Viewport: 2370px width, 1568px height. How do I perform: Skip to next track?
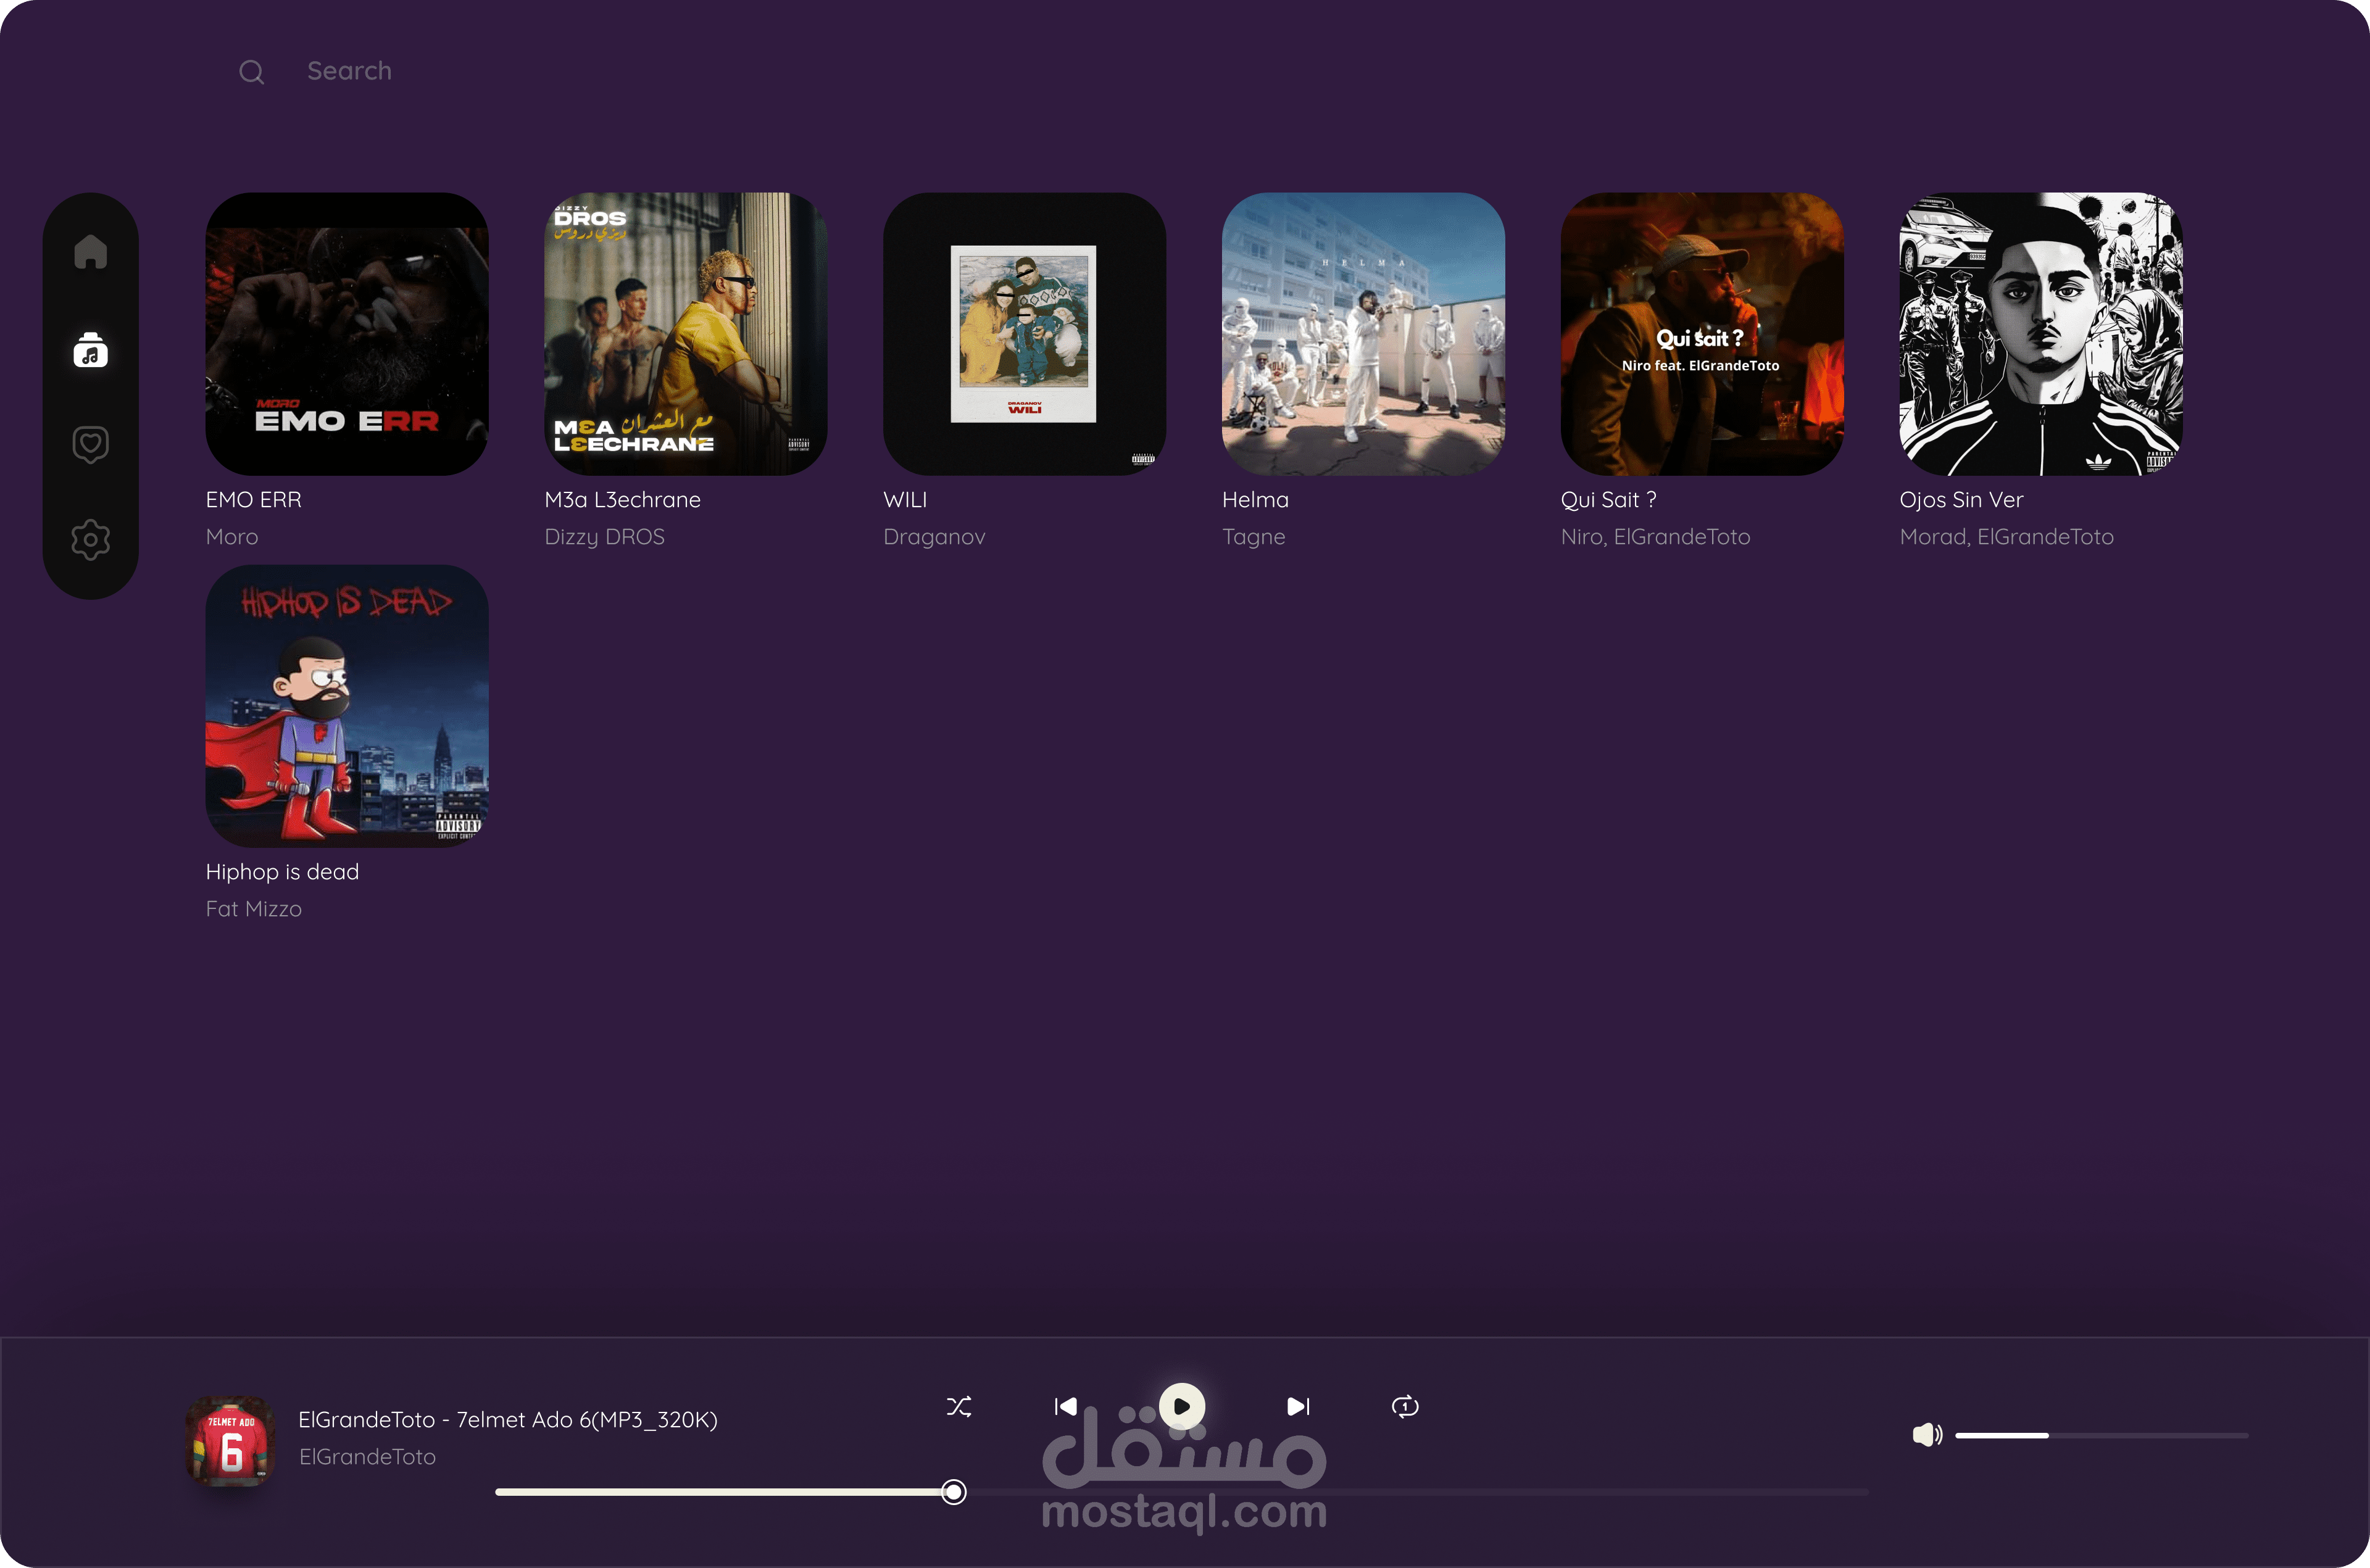click(x=1297, y=1407)
